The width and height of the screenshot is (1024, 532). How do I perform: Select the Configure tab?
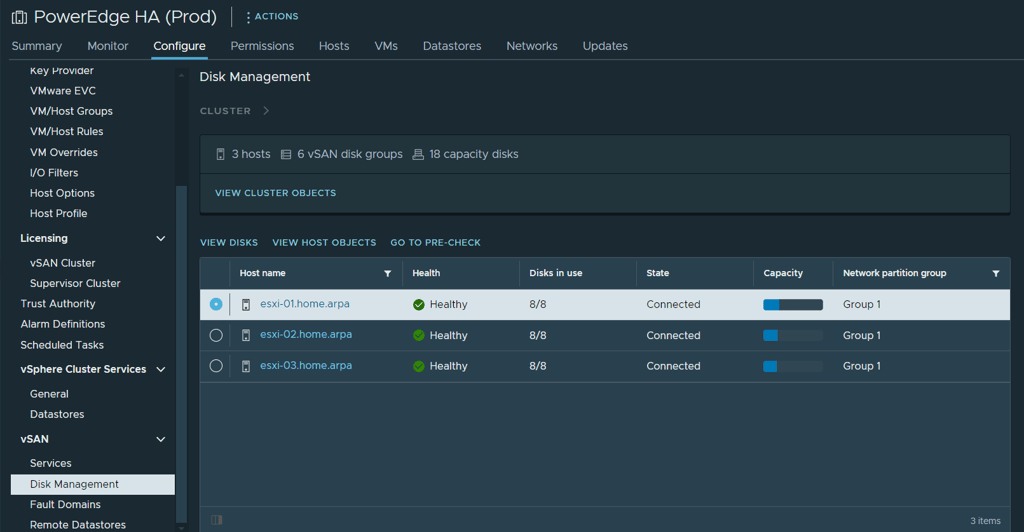(180, 46)
